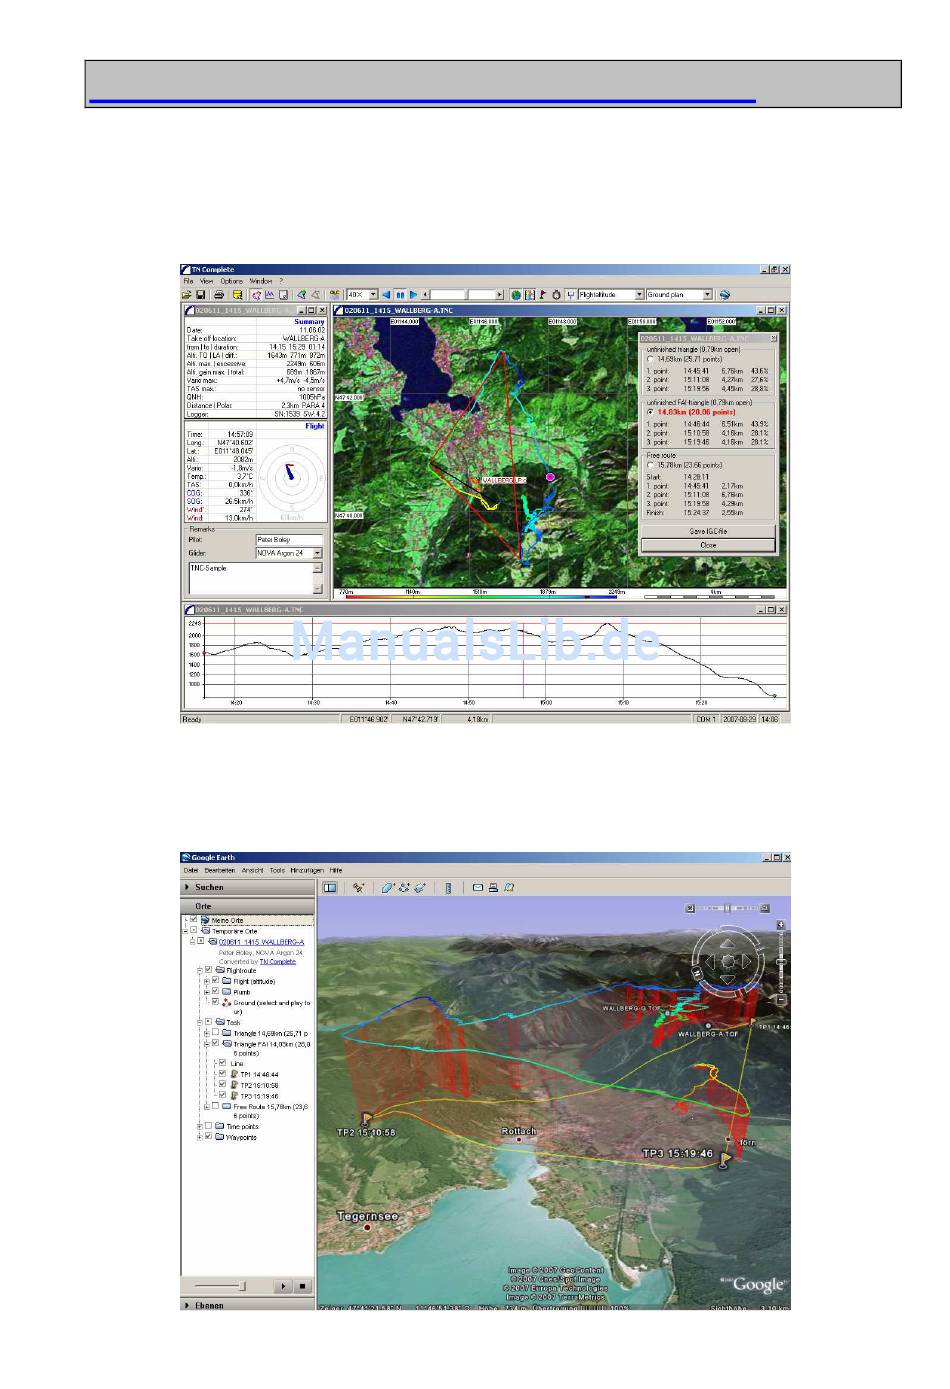Play flight replay backward

tap(387, 295)
